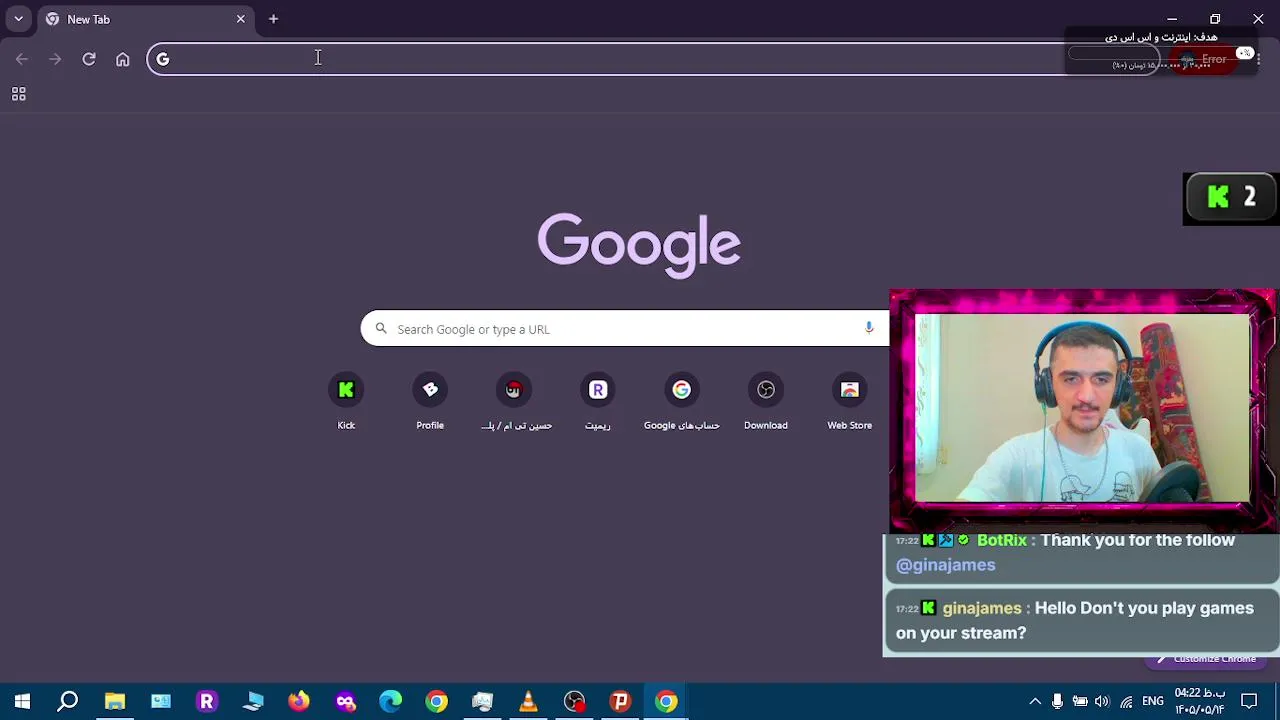
Task: Expand the tab search dropdown arrow
Action: pyautogui.click(x=18, y=19)
